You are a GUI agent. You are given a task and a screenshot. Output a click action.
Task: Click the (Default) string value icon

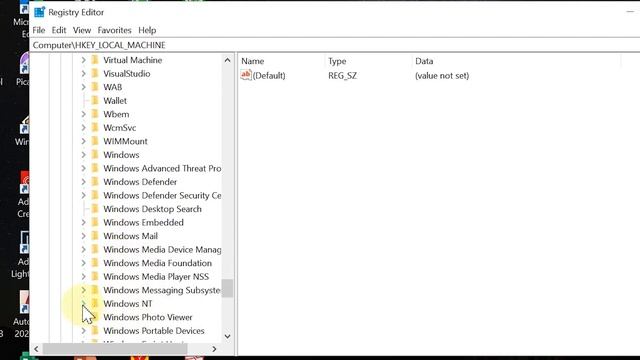[x=246, y=75]
